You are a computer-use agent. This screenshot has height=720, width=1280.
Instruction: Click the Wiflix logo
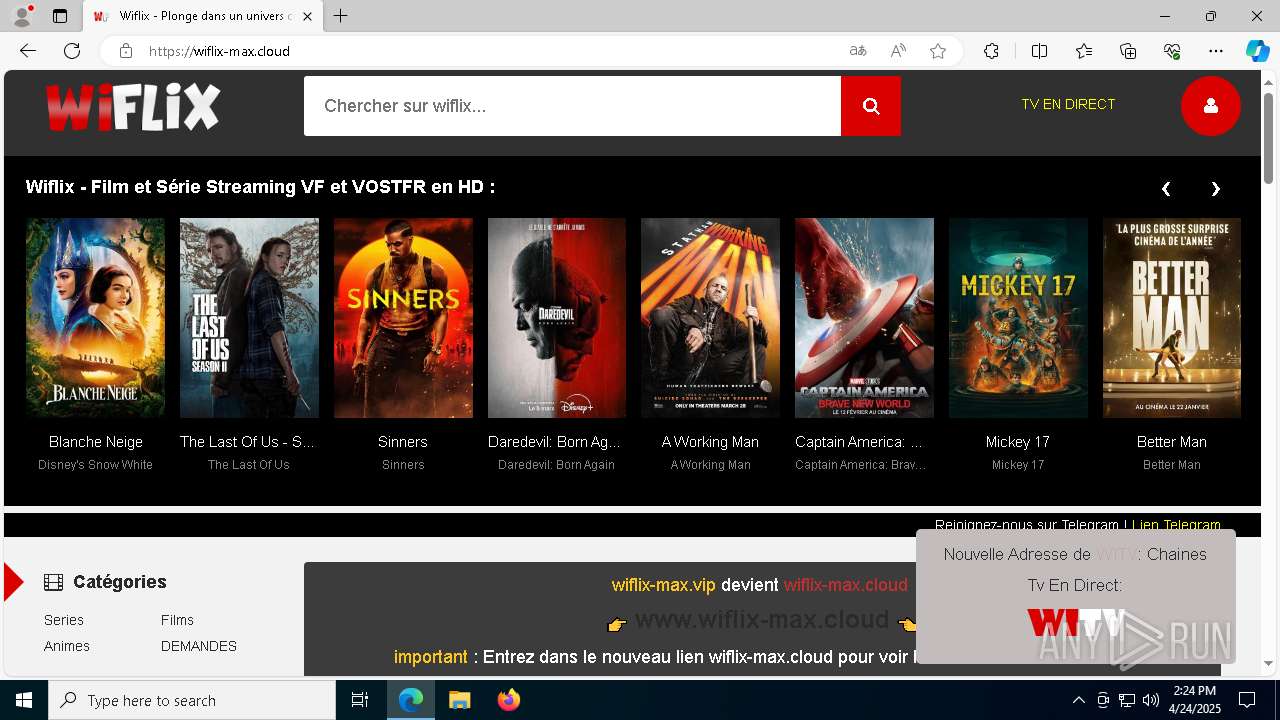click(x=132, y=106)
